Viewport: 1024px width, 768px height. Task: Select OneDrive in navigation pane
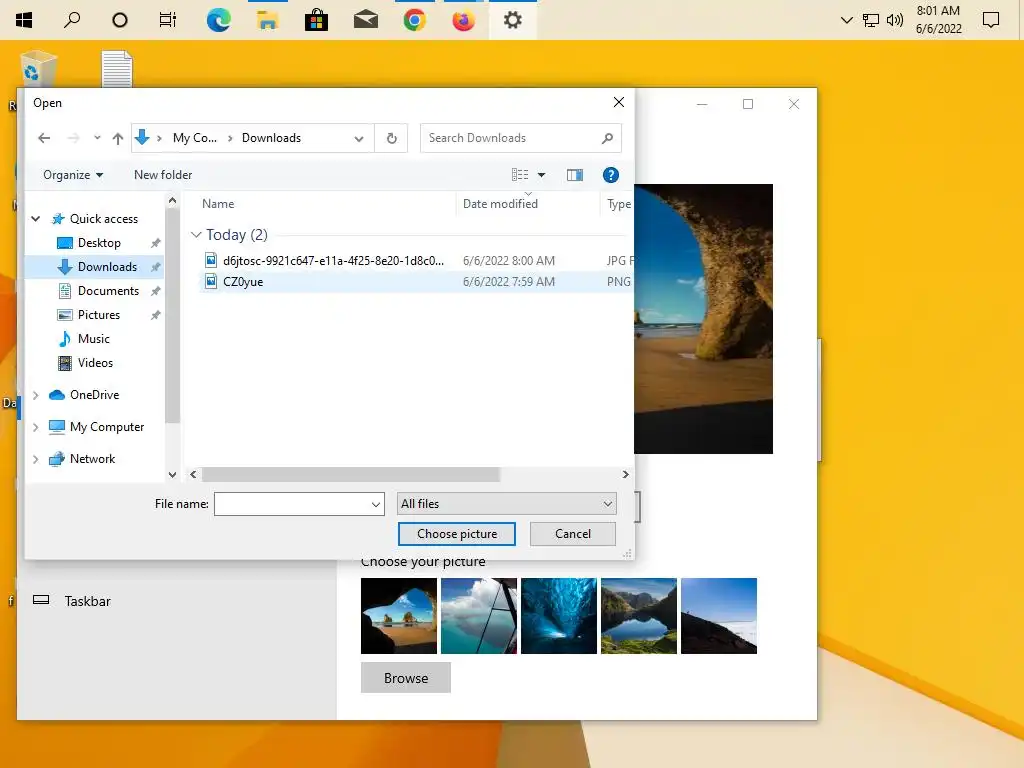[x=94, y=395]
